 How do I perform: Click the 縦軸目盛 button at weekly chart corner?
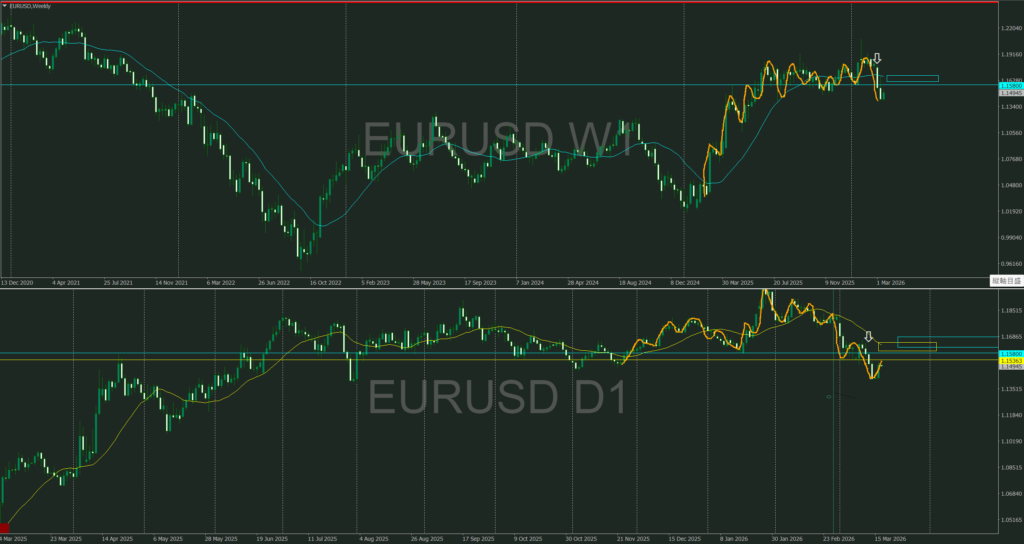(1006, 280)
